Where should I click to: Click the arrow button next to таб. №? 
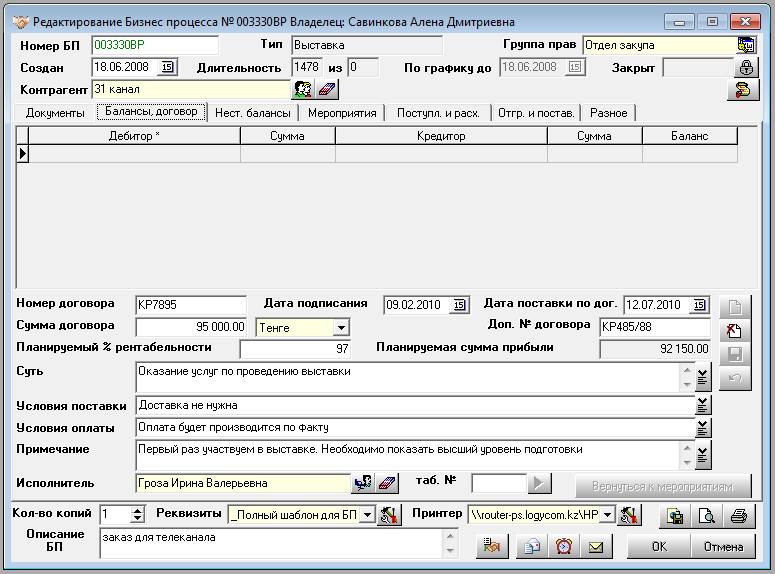click(x=539, y=484)
